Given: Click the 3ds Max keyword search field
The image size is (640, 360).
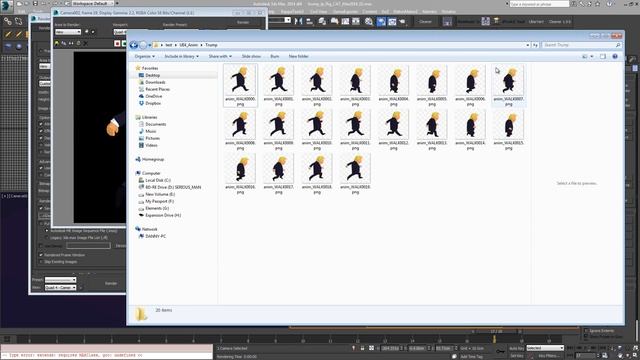Looking at the screenshot, I should pyautogui.click(x=539, y=4).
